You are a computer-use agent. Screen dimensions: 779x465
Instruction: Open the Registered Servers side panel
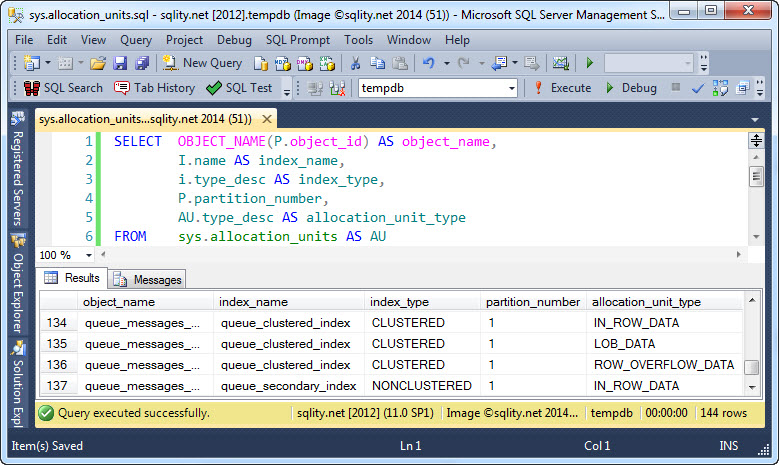[x=18, y=169]
